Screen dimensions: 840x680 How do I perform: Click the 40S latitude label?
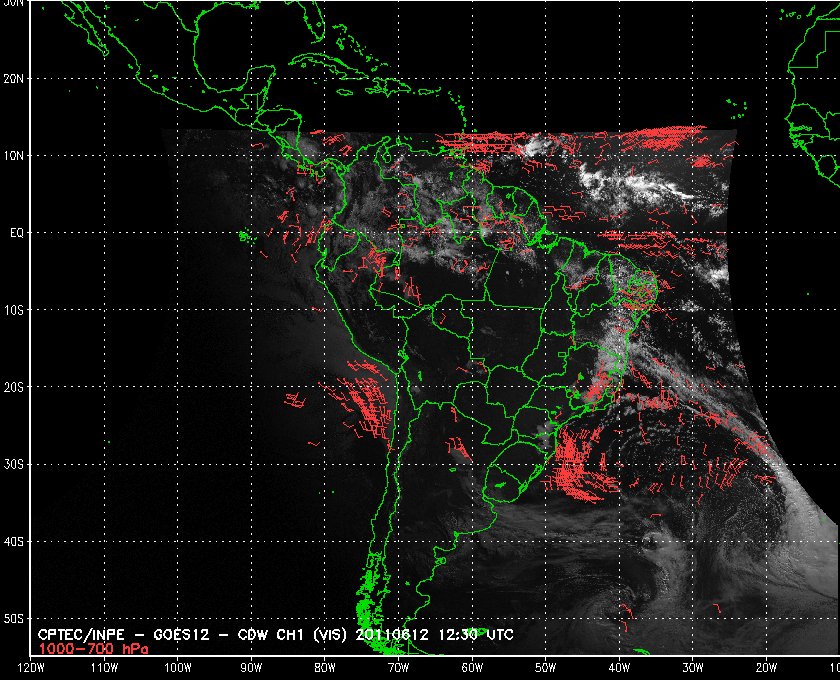(x=13, y=541)
